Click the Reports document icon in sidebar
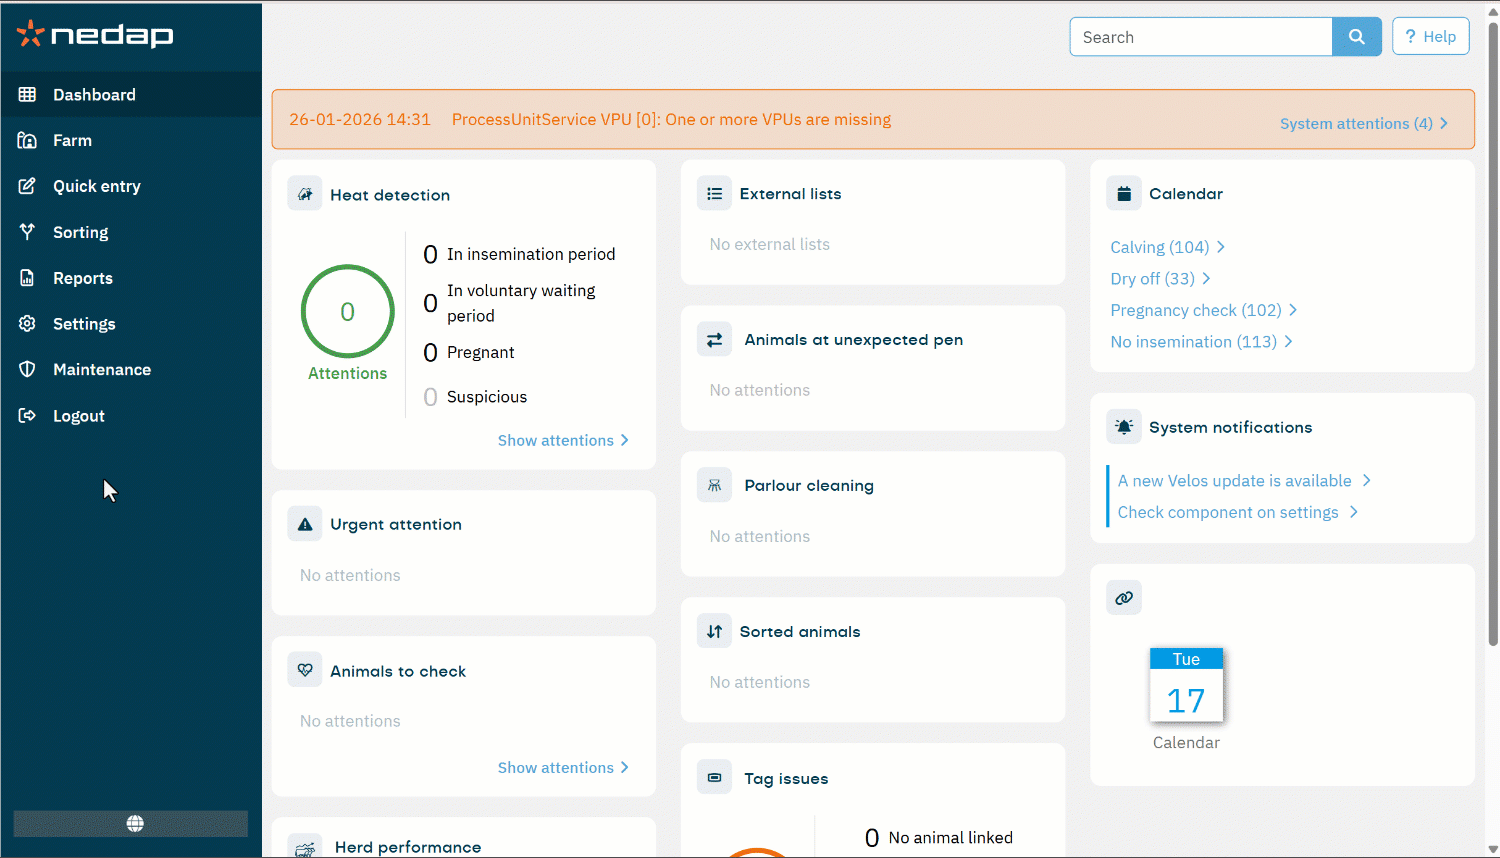The image size is (1500, 858). click(27, 278)
